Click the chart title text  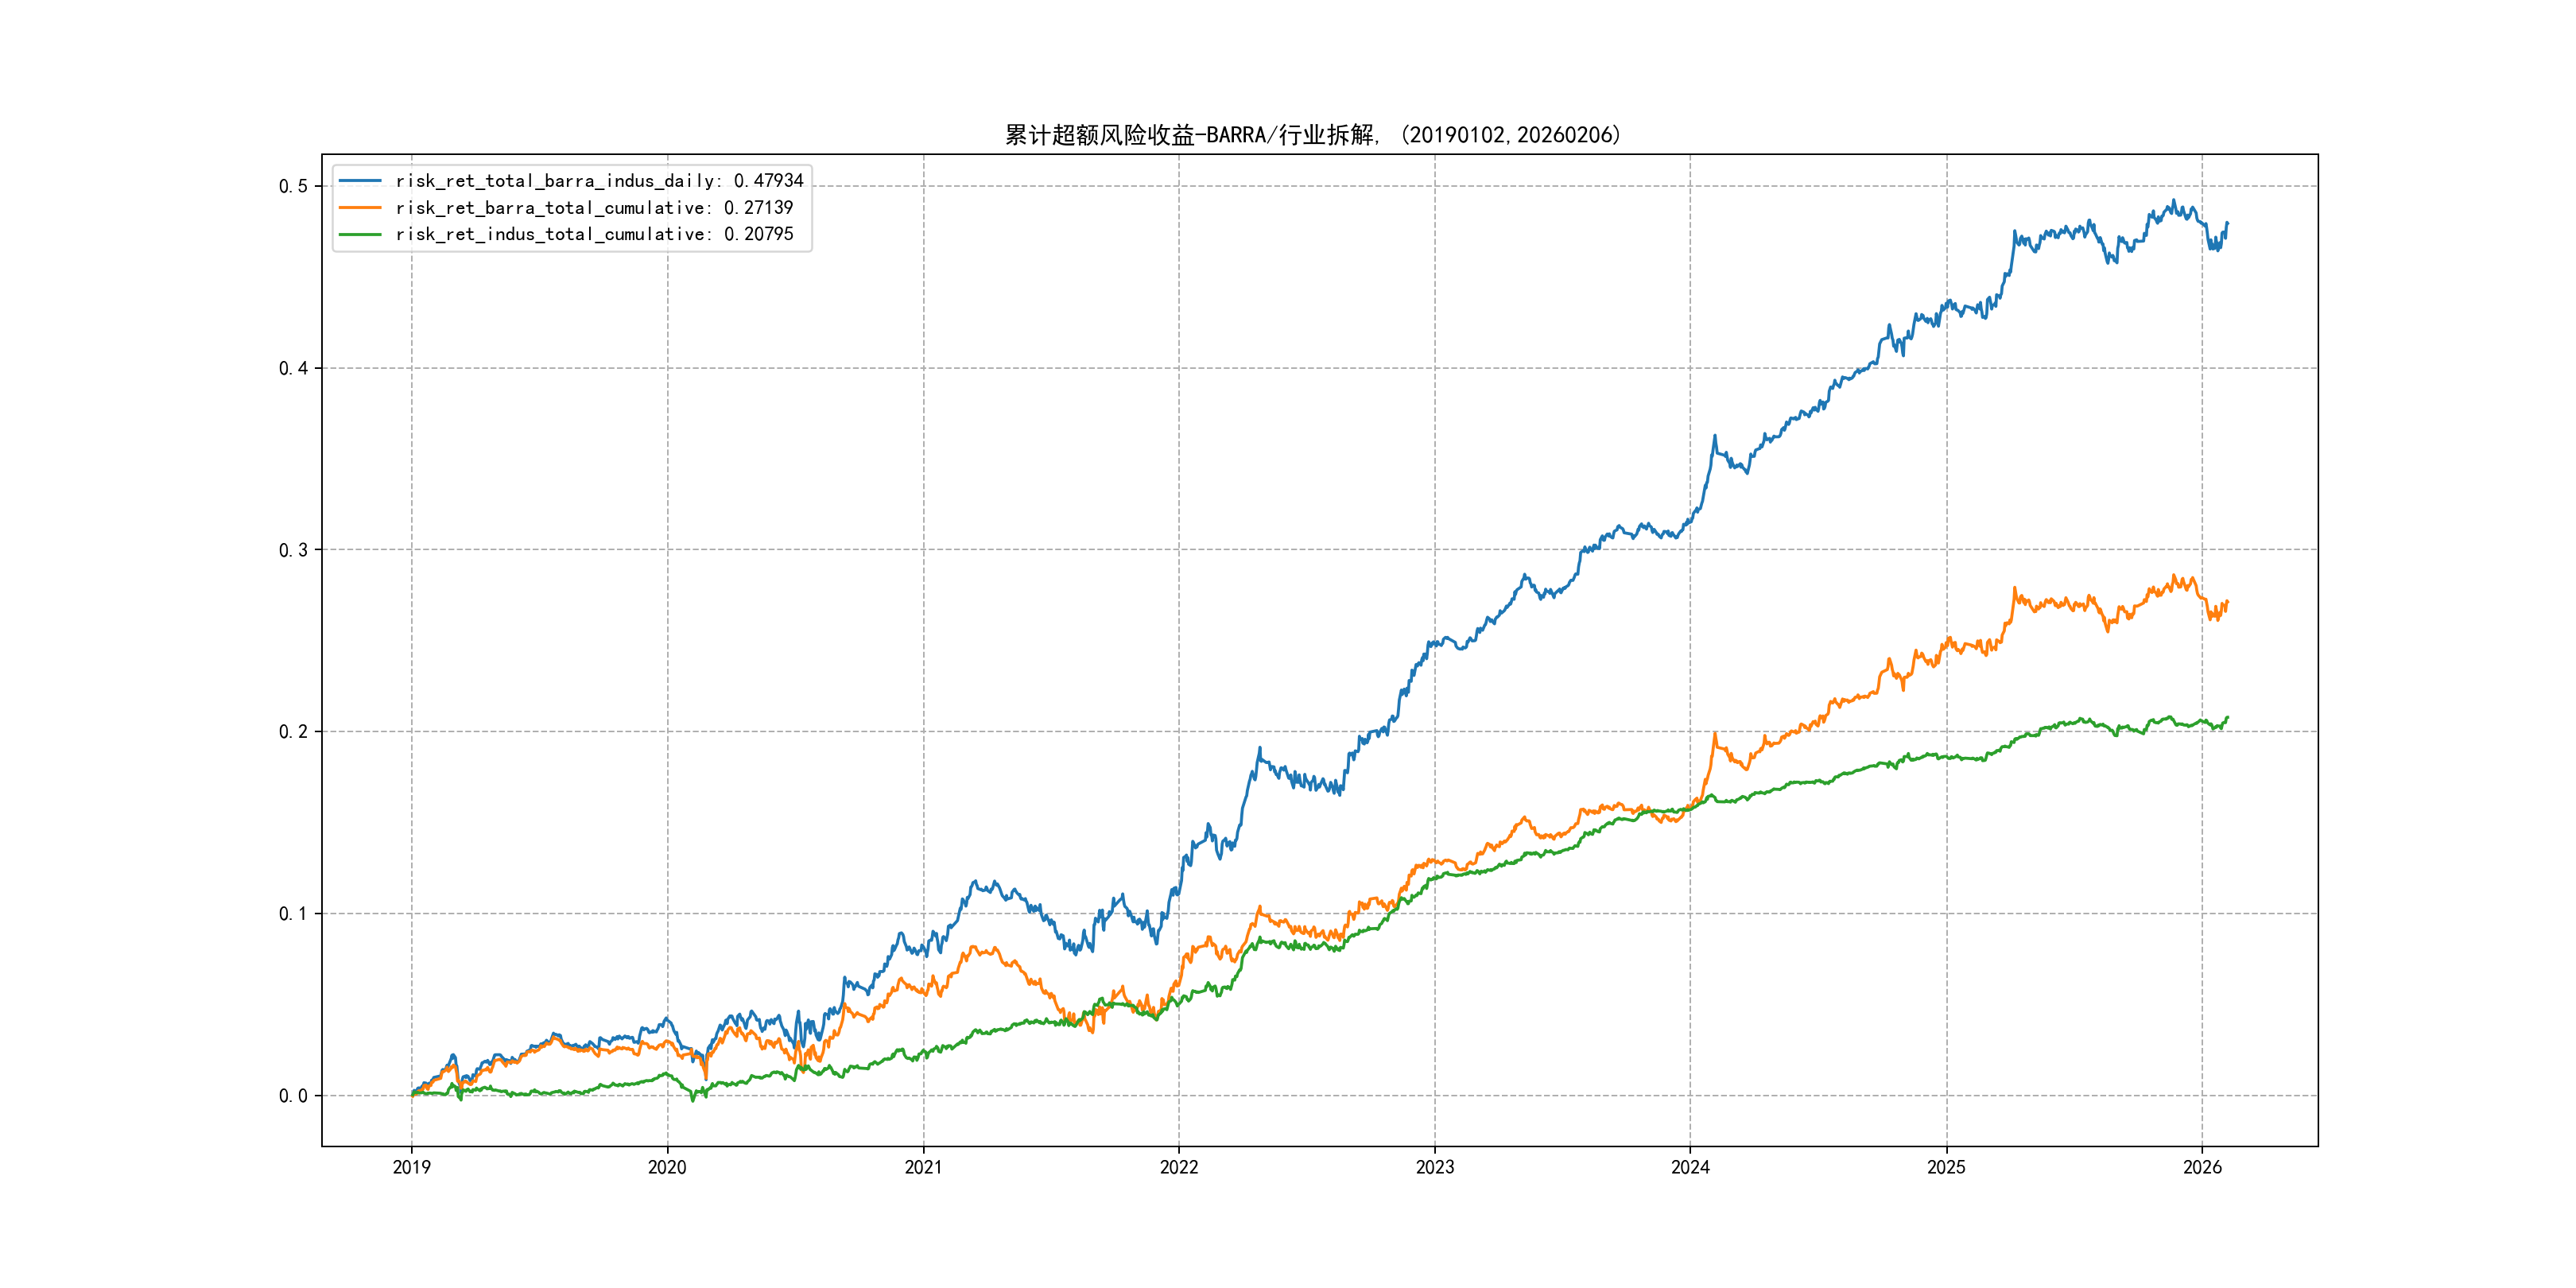tap(1313, 135)
